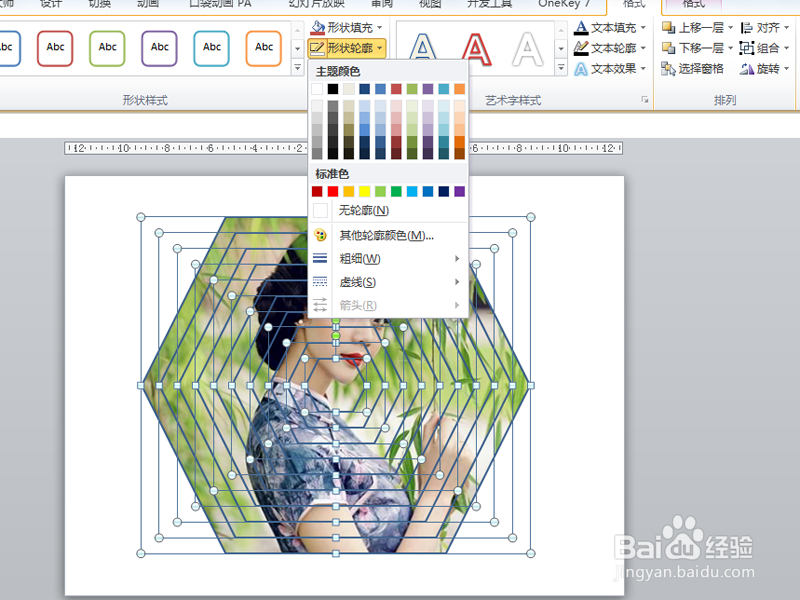800x600 pixels.
Task: Pick white from theme colors
Action: tap(317, 89)
